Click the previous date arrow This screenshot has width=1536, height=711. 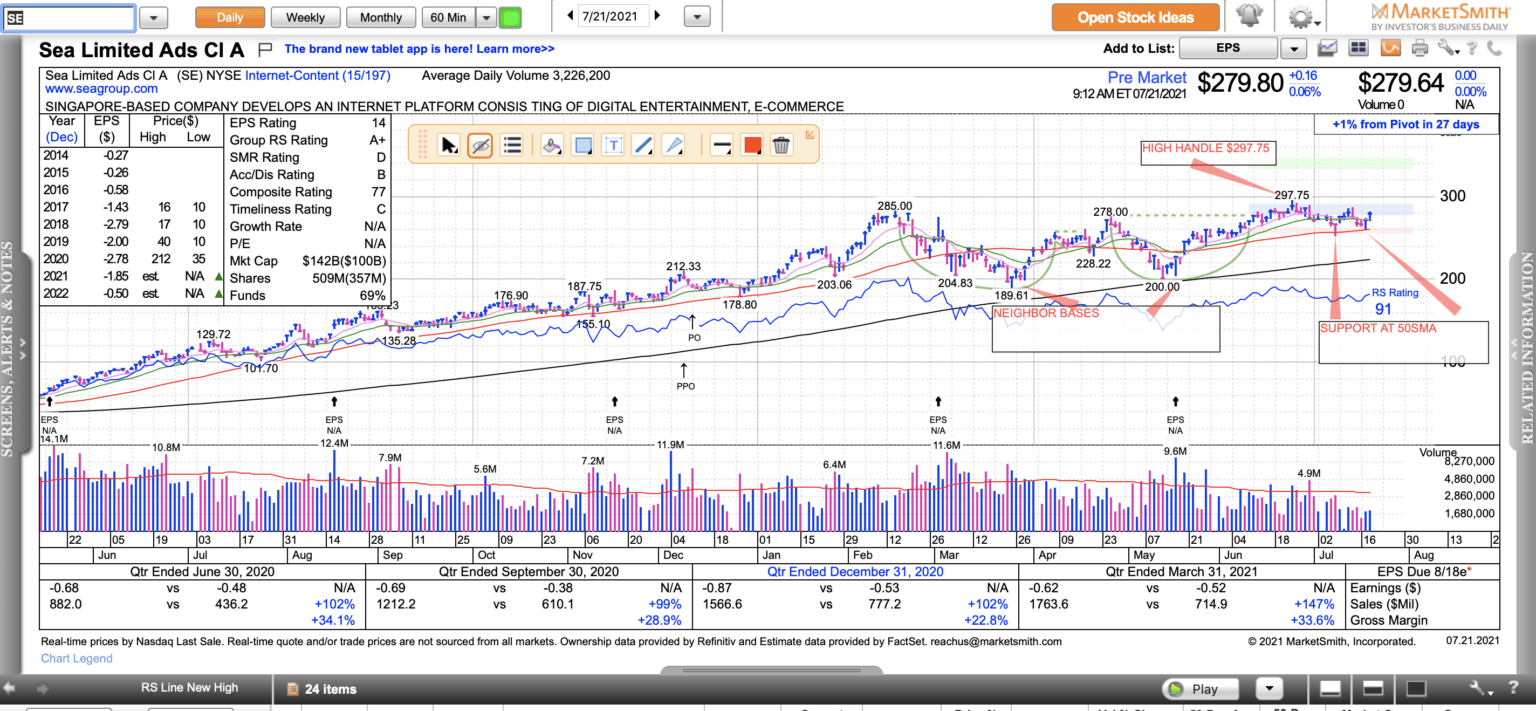point(570,15)
